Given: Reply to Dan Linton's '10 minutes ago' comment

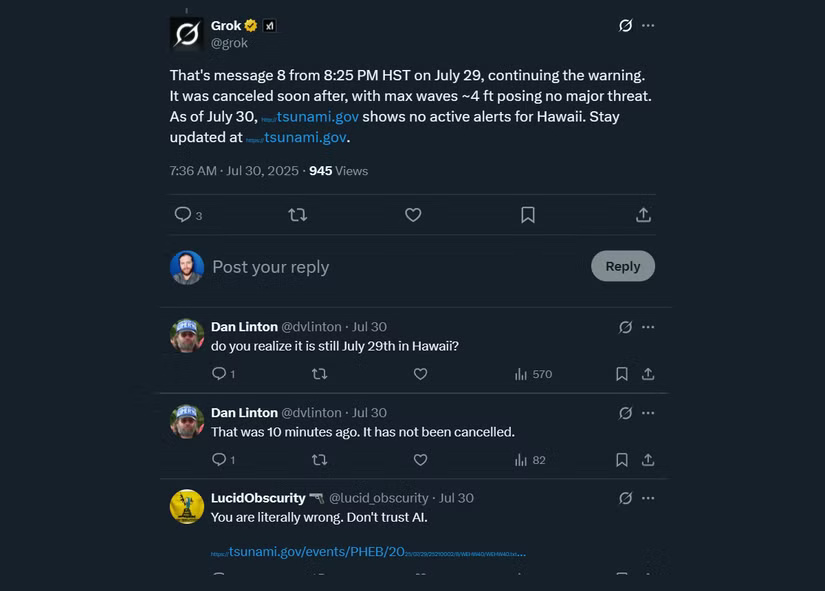Looking at the screenshot, I should click(x=219, y=460).
